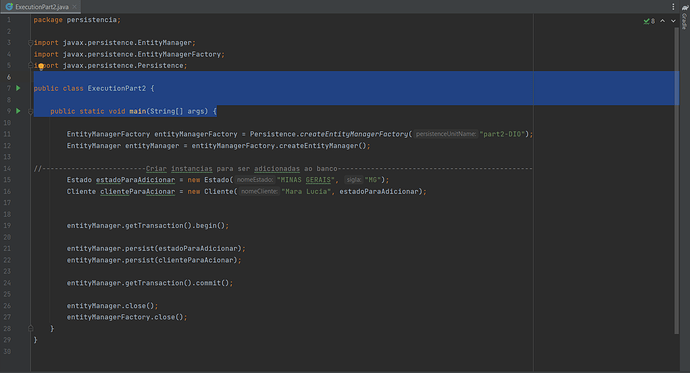Open the Gradle tool window
Image resolution: width=690 pixels, height=373 pixels.
[x=684, y=18]
